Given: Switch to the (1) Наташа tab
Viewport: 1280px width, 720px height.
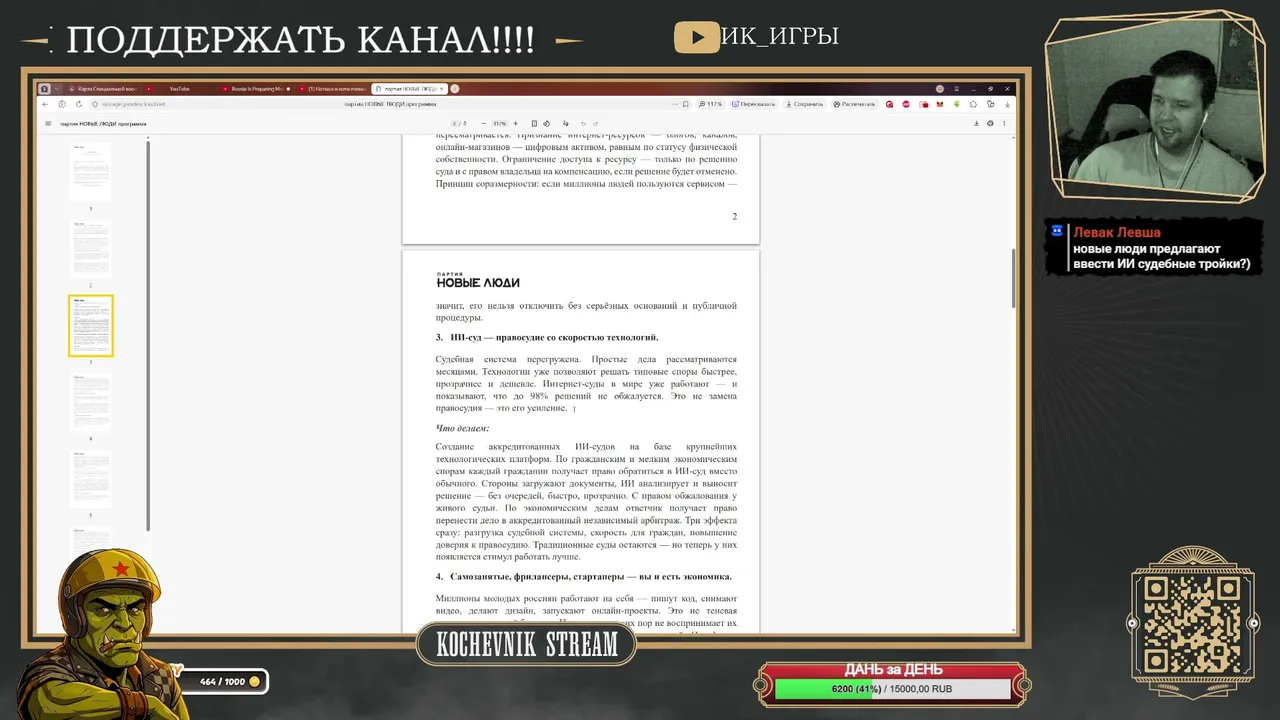Looking at the screenshot, I should (331, 89).
